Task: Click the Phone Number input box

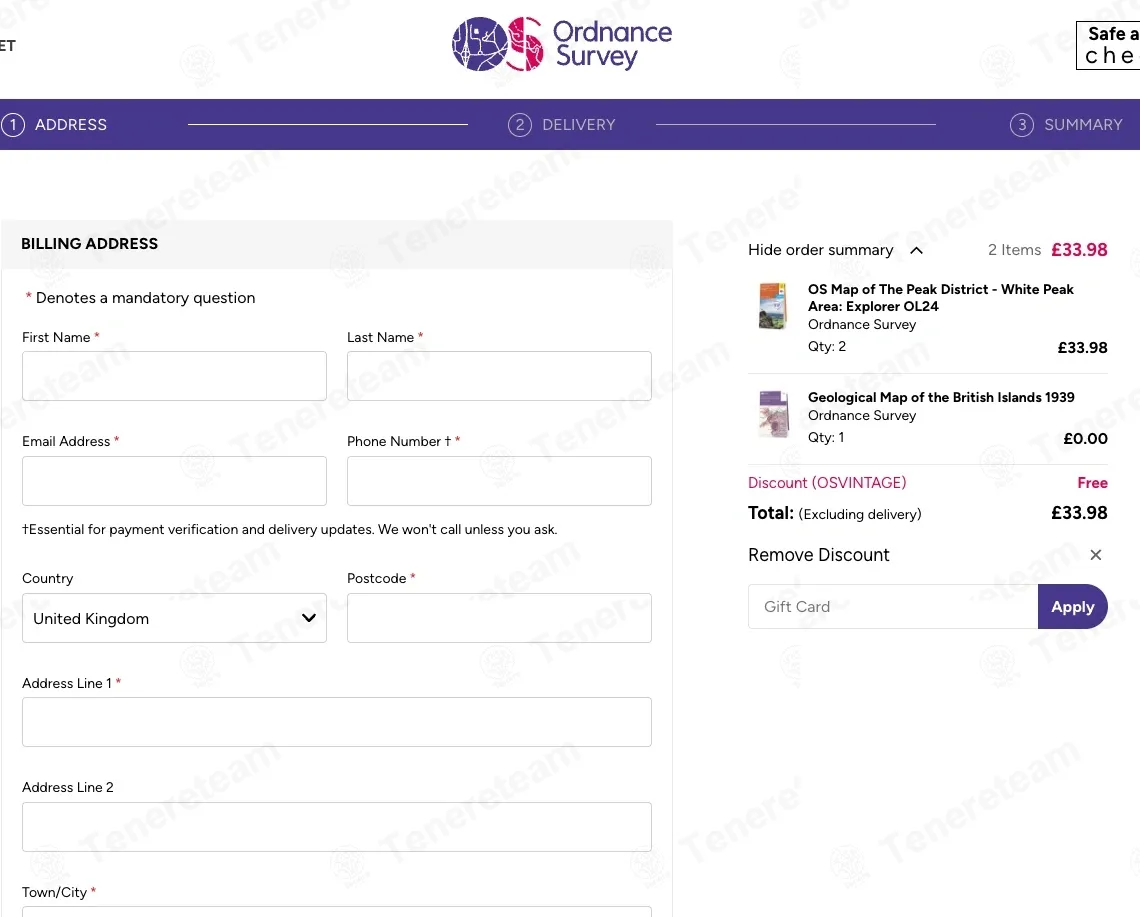Action: click(x=499, y=481)
